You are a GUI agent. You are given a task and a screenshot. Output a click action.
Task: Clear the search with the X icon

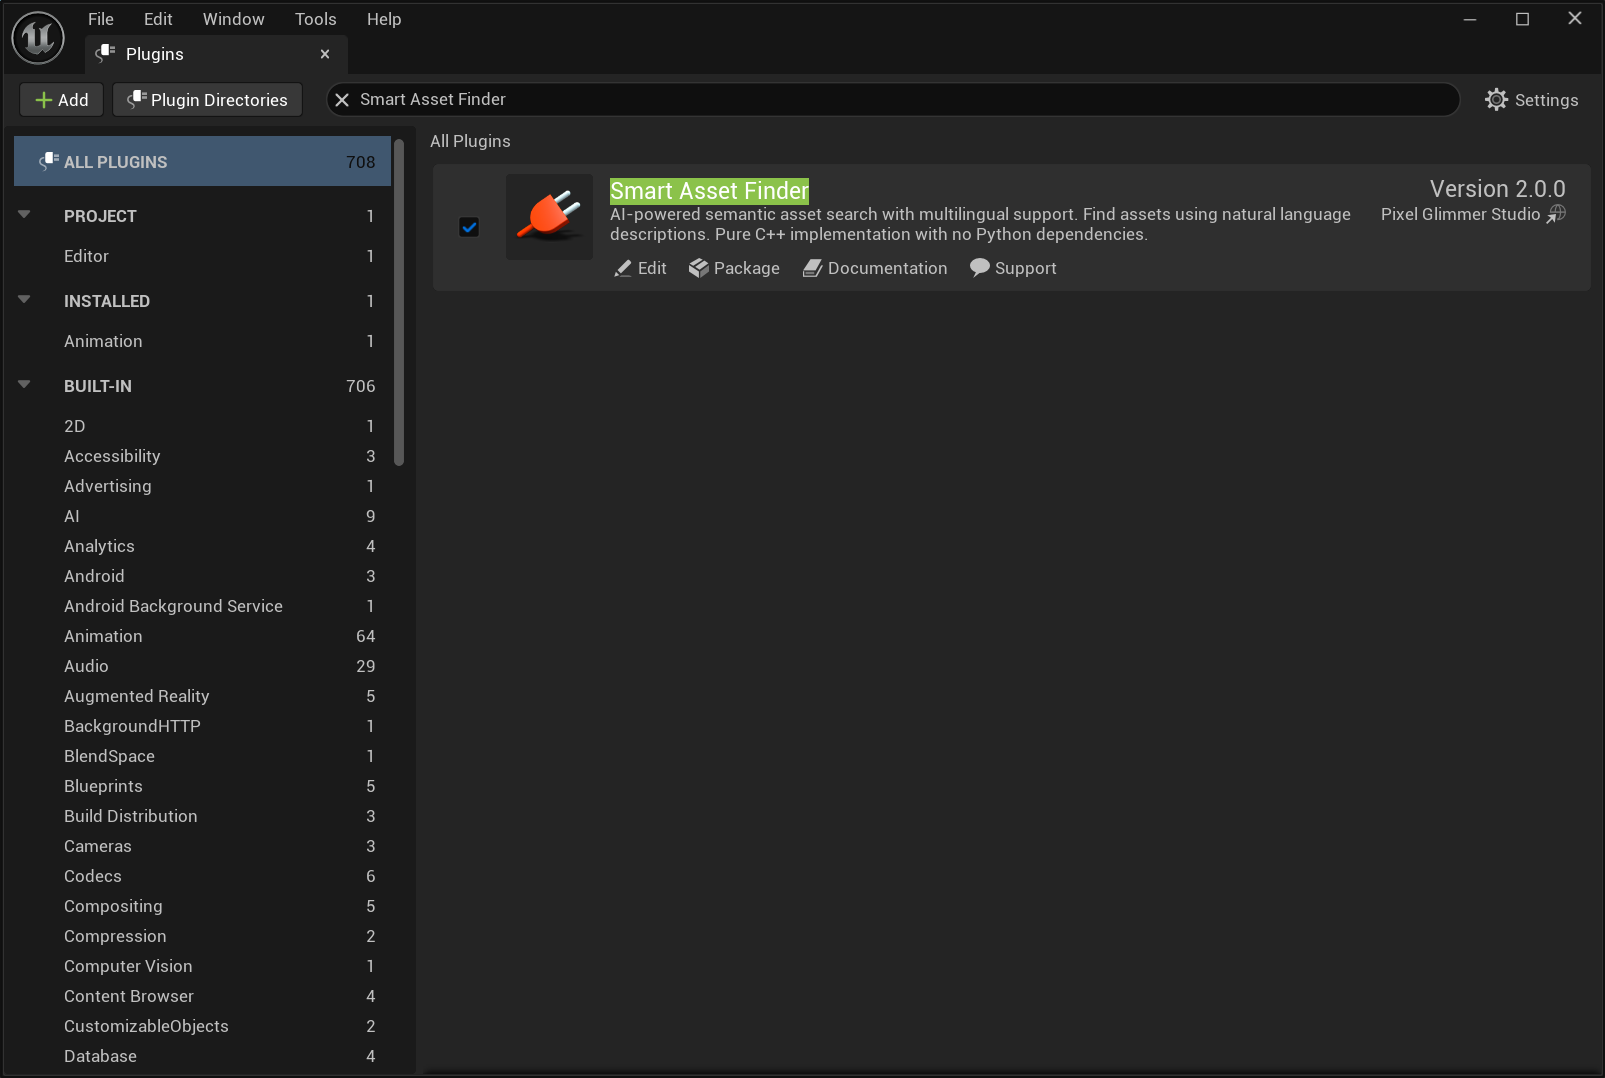click(x=342, y=100)
